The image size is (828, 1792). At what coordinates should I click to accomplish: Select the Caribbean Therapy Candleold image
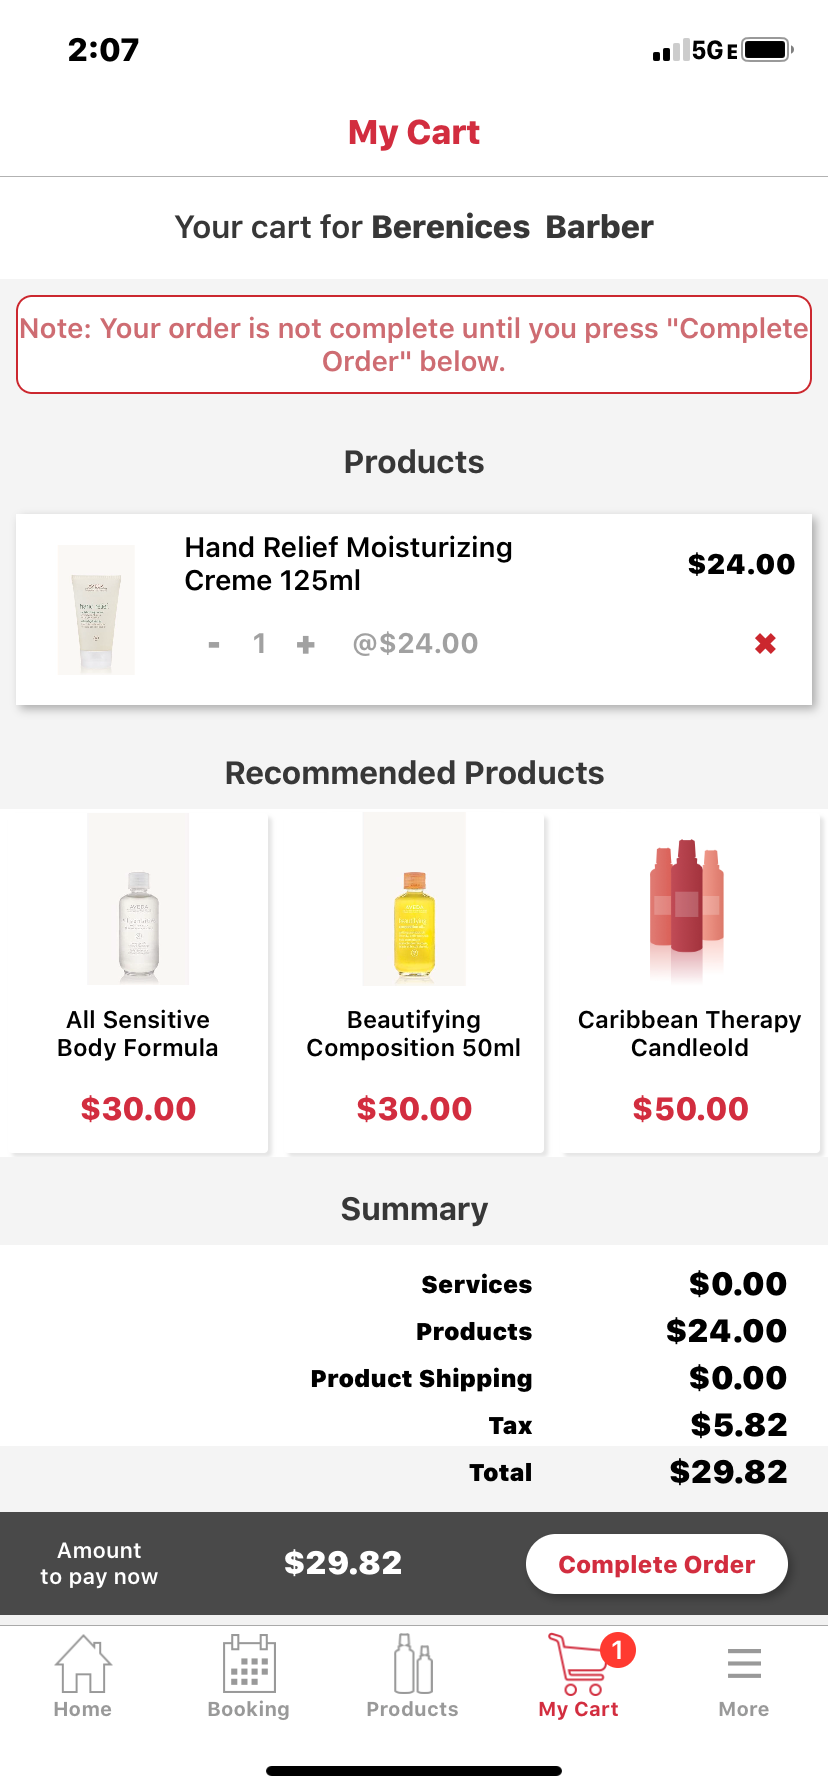[x=687, y=900]
